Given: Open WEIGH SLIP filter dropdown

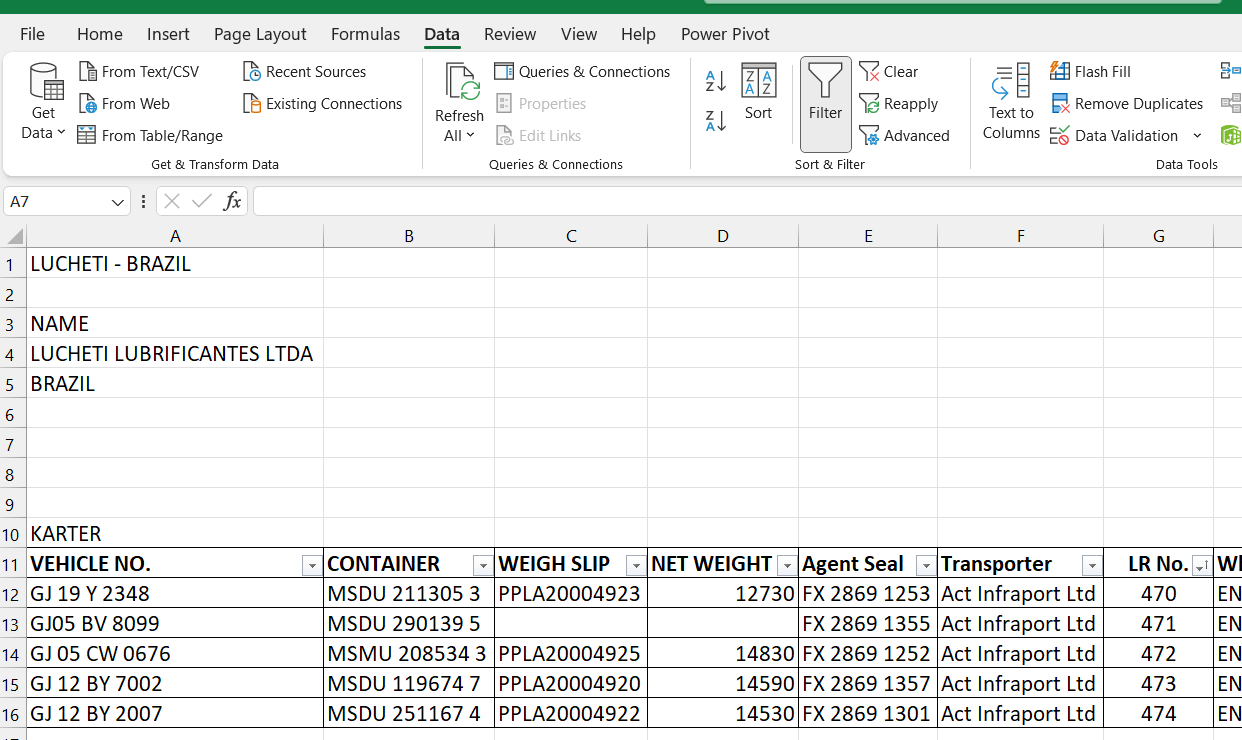Looking at the screenshot, I should click(635, 566).
